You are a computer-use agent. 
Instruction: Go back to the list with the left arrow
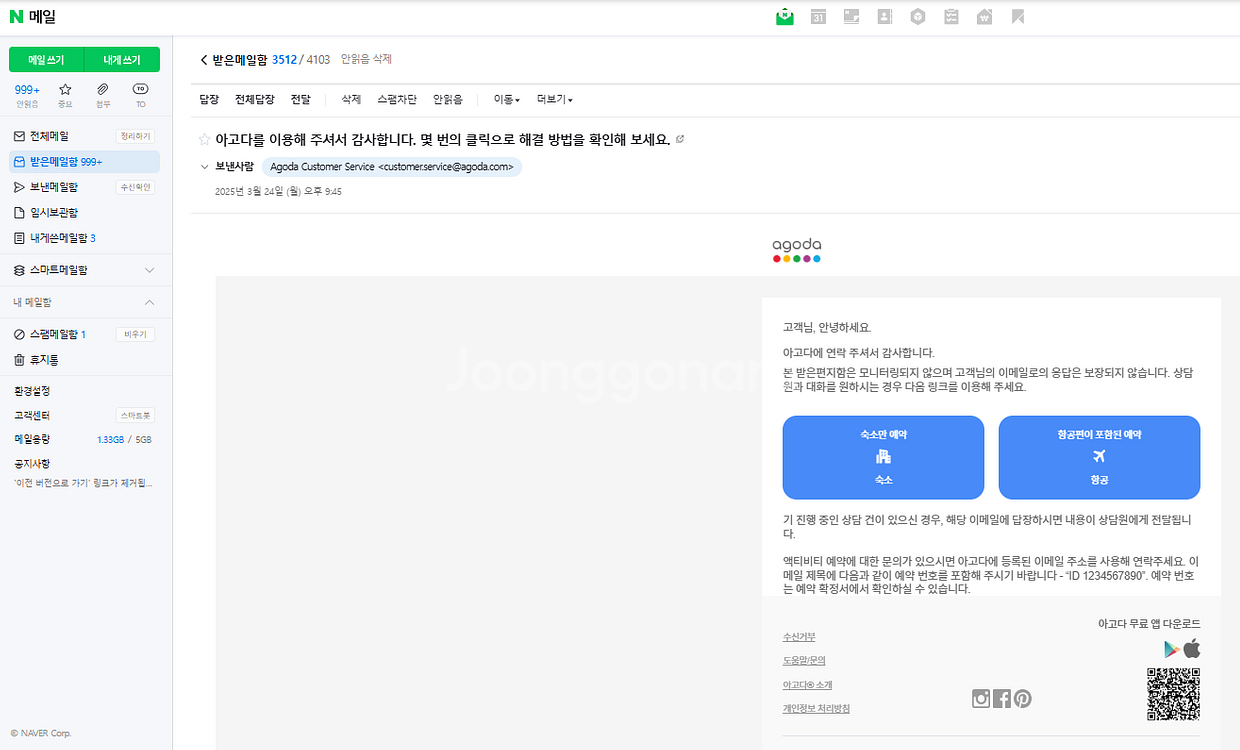click(204, 60)
